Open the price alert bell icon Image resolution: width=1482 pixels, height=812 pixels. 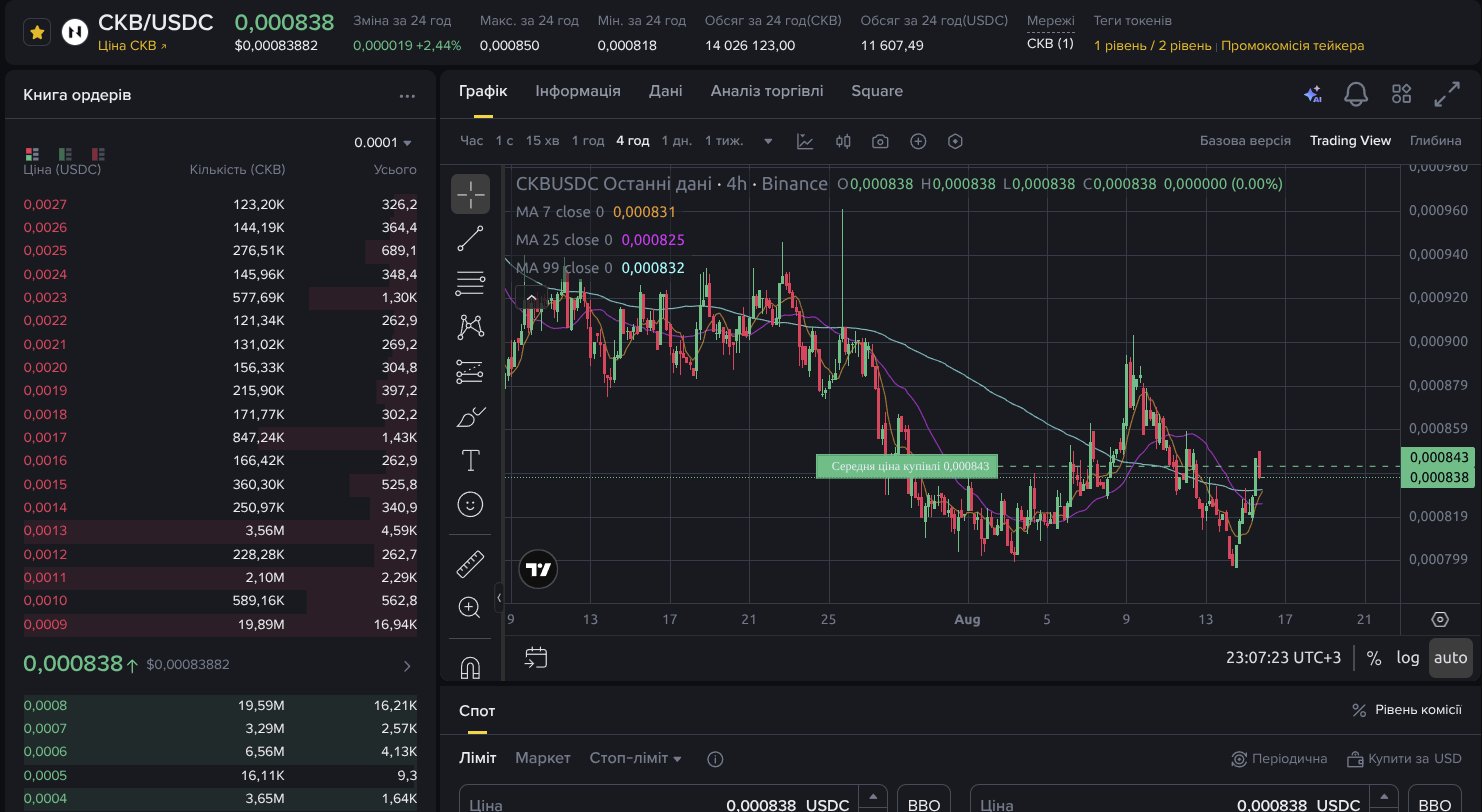pyautogui.click(x=1356, y=94)
